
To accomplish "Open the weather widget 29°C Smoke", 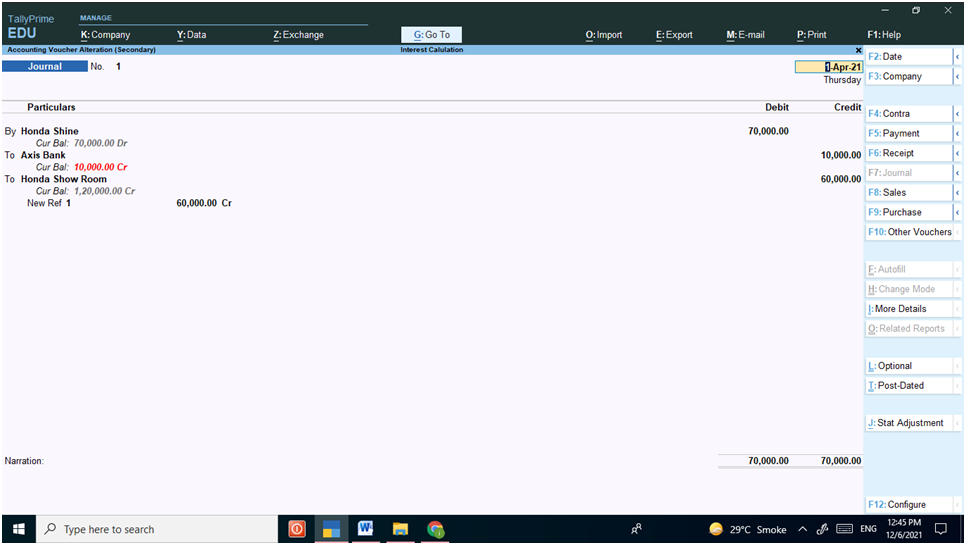I will pos(748,530).
